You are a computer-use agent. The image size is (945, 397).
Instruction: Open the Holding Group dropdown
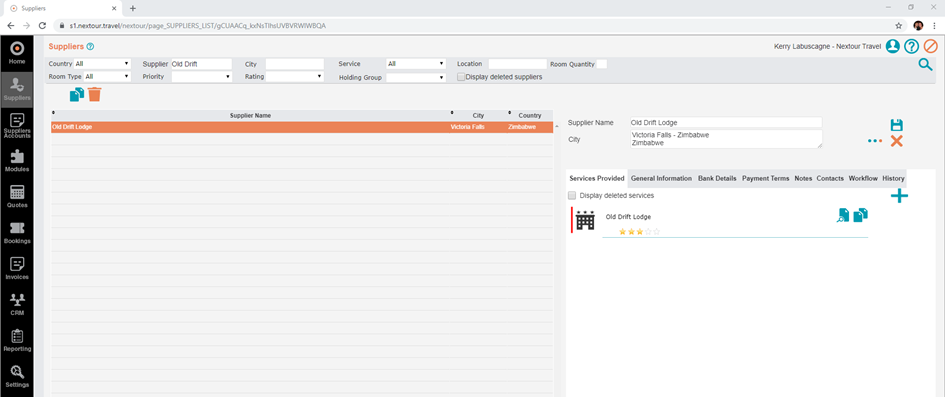tap(416, 77)
